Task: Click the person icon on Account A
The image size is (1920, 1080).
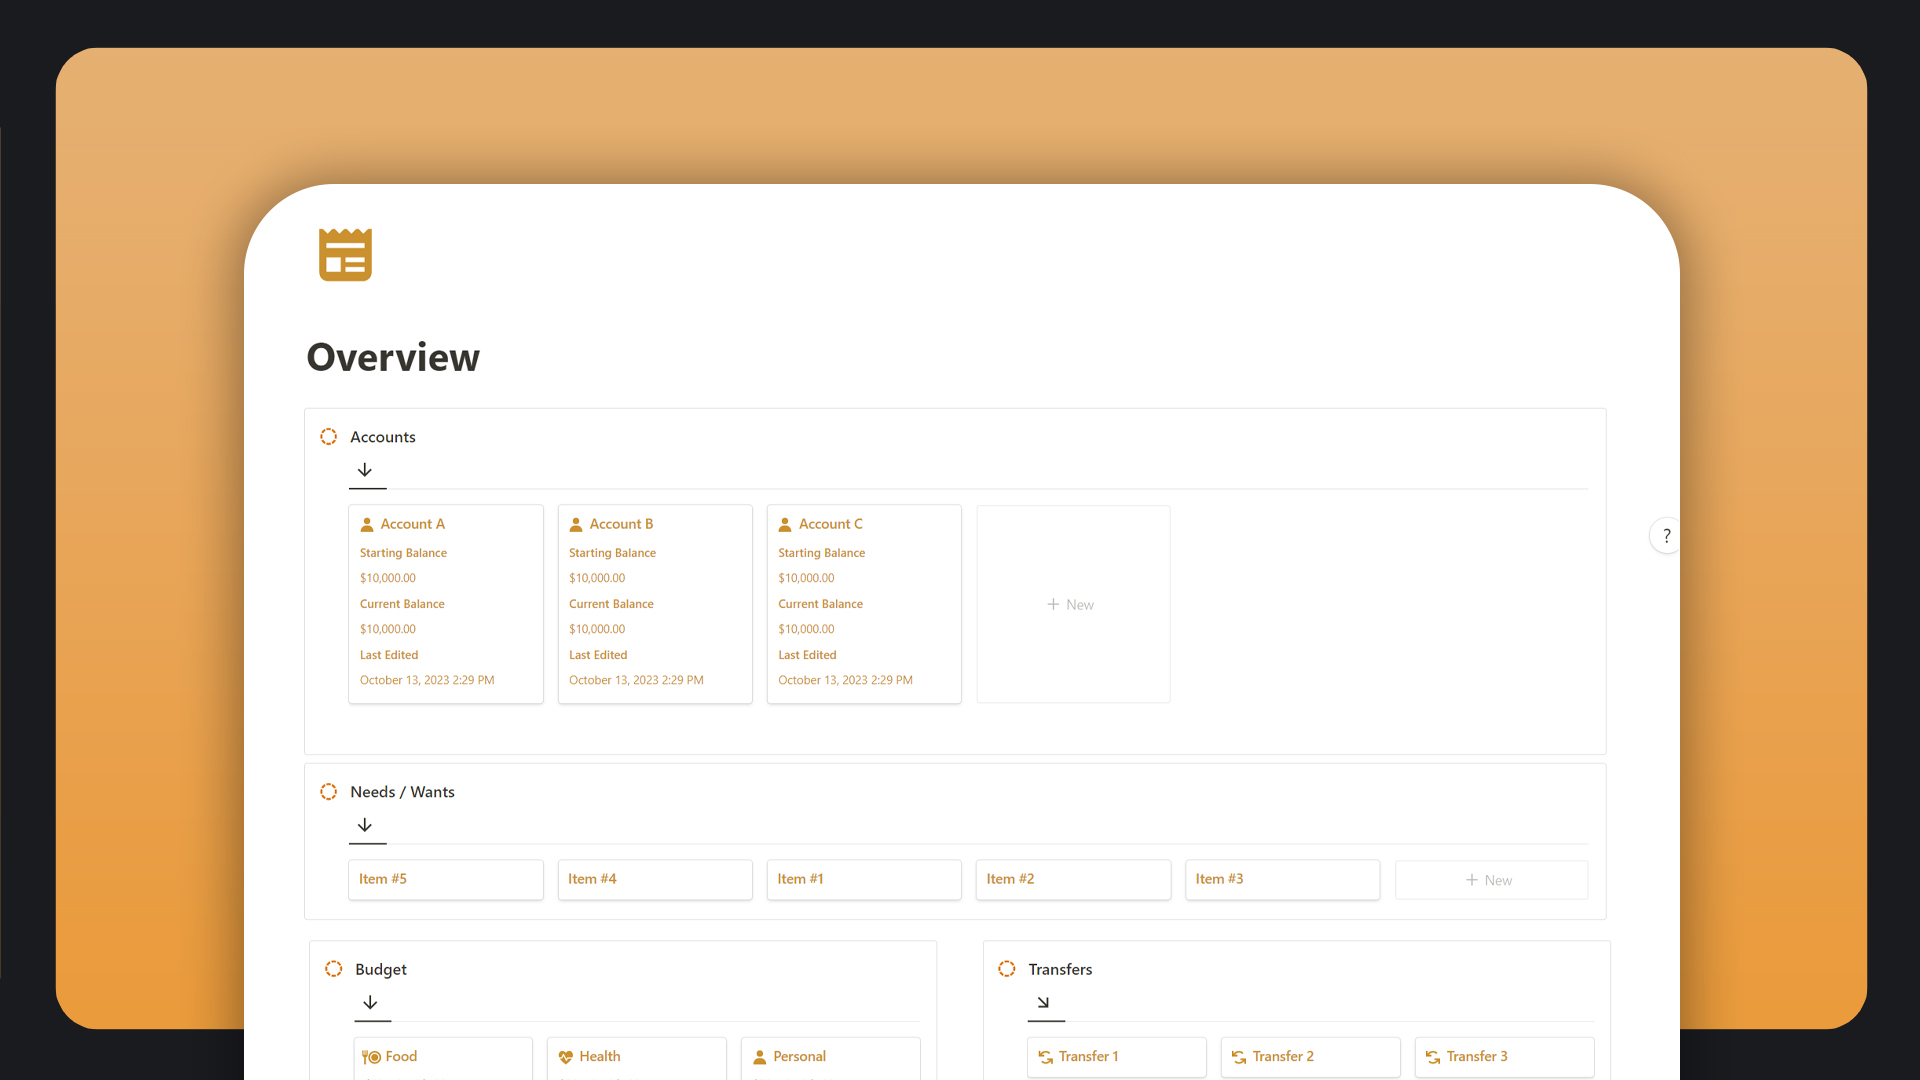Action: pyautogui.click(x=367, y=524)
